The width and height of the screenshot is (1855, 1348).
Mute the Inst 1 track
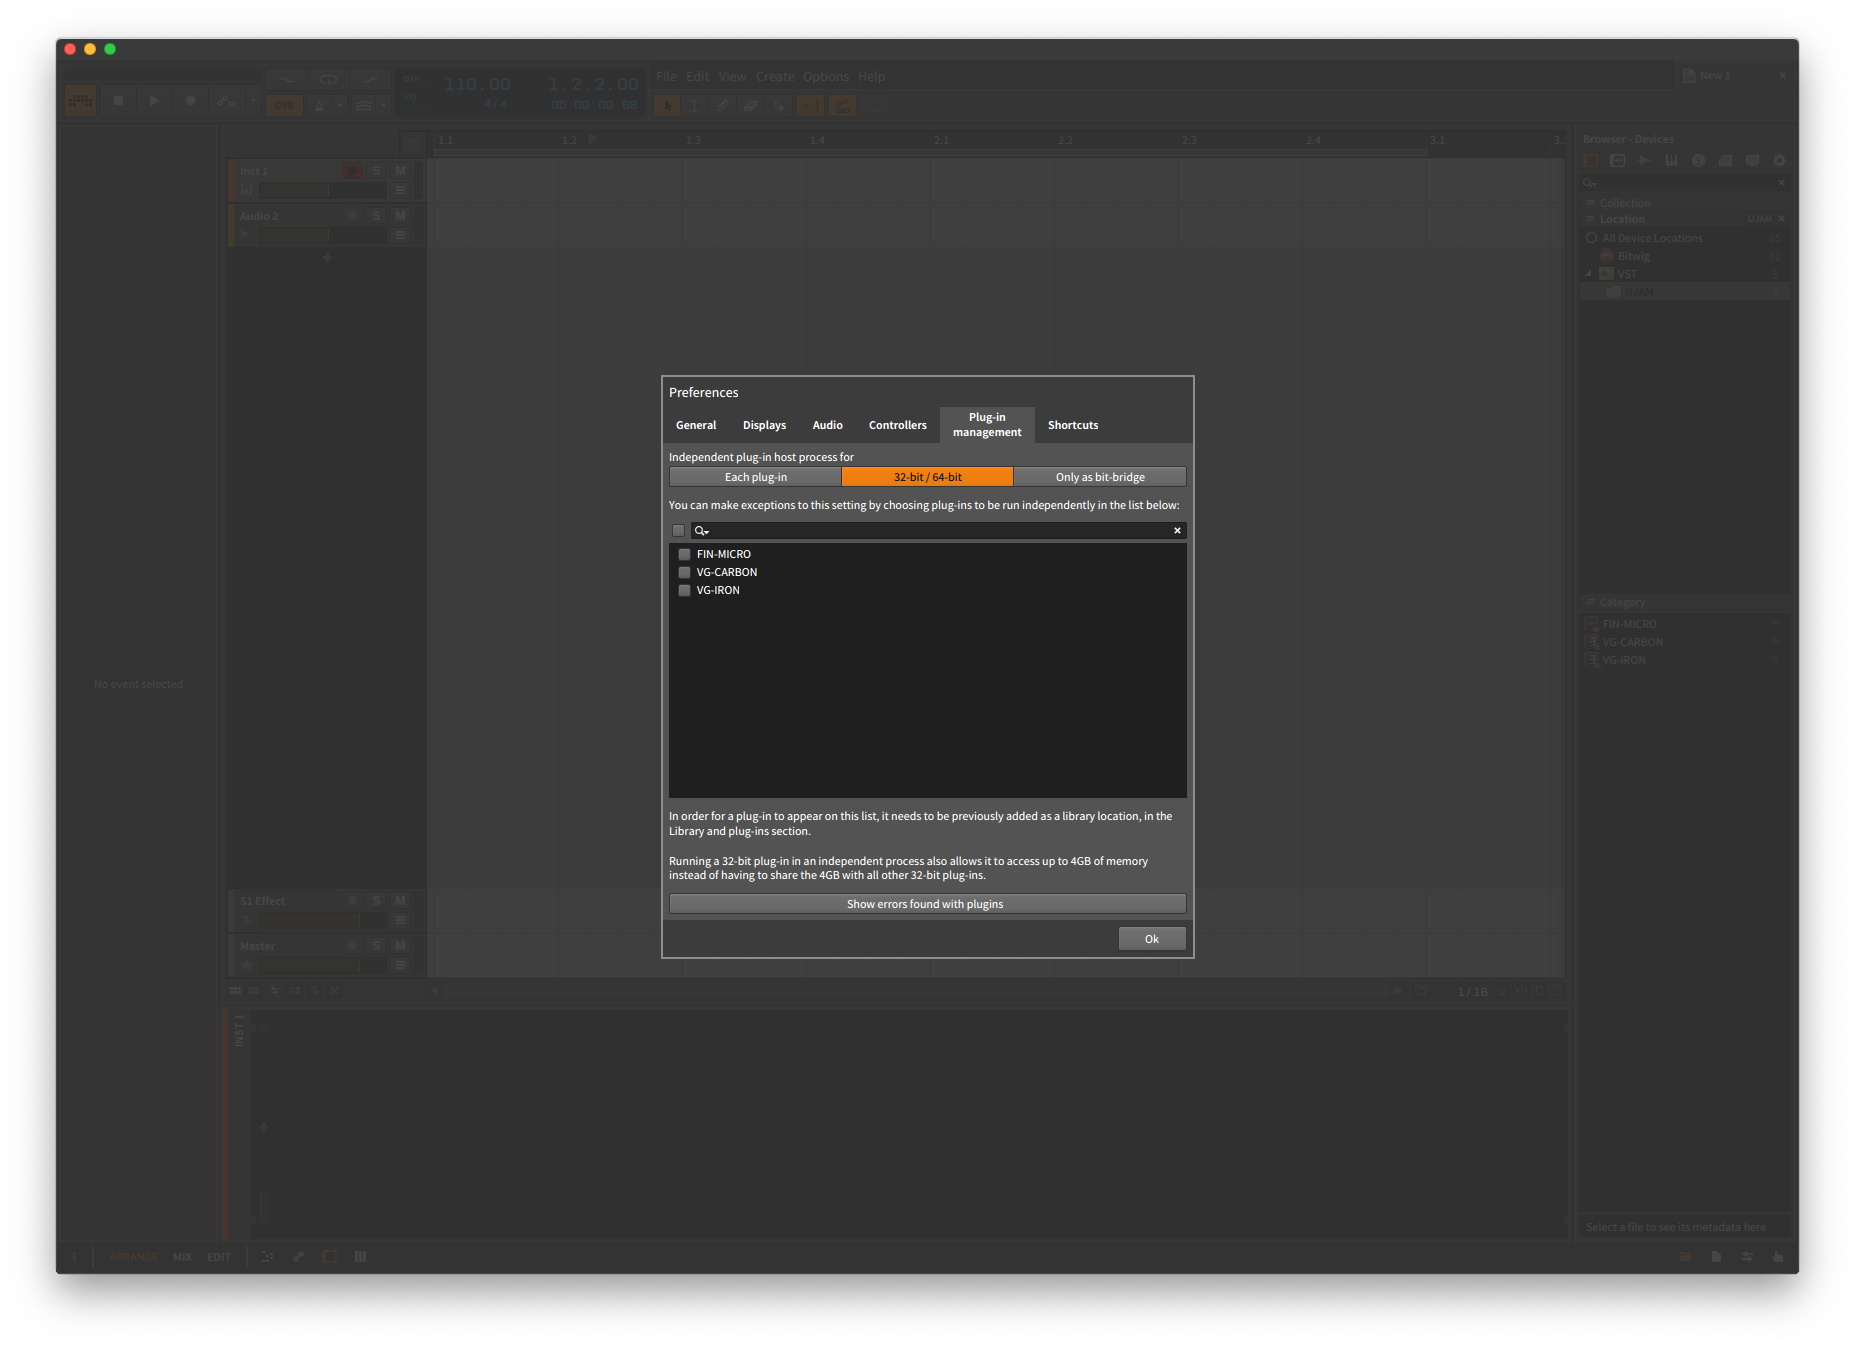(400, 171)
